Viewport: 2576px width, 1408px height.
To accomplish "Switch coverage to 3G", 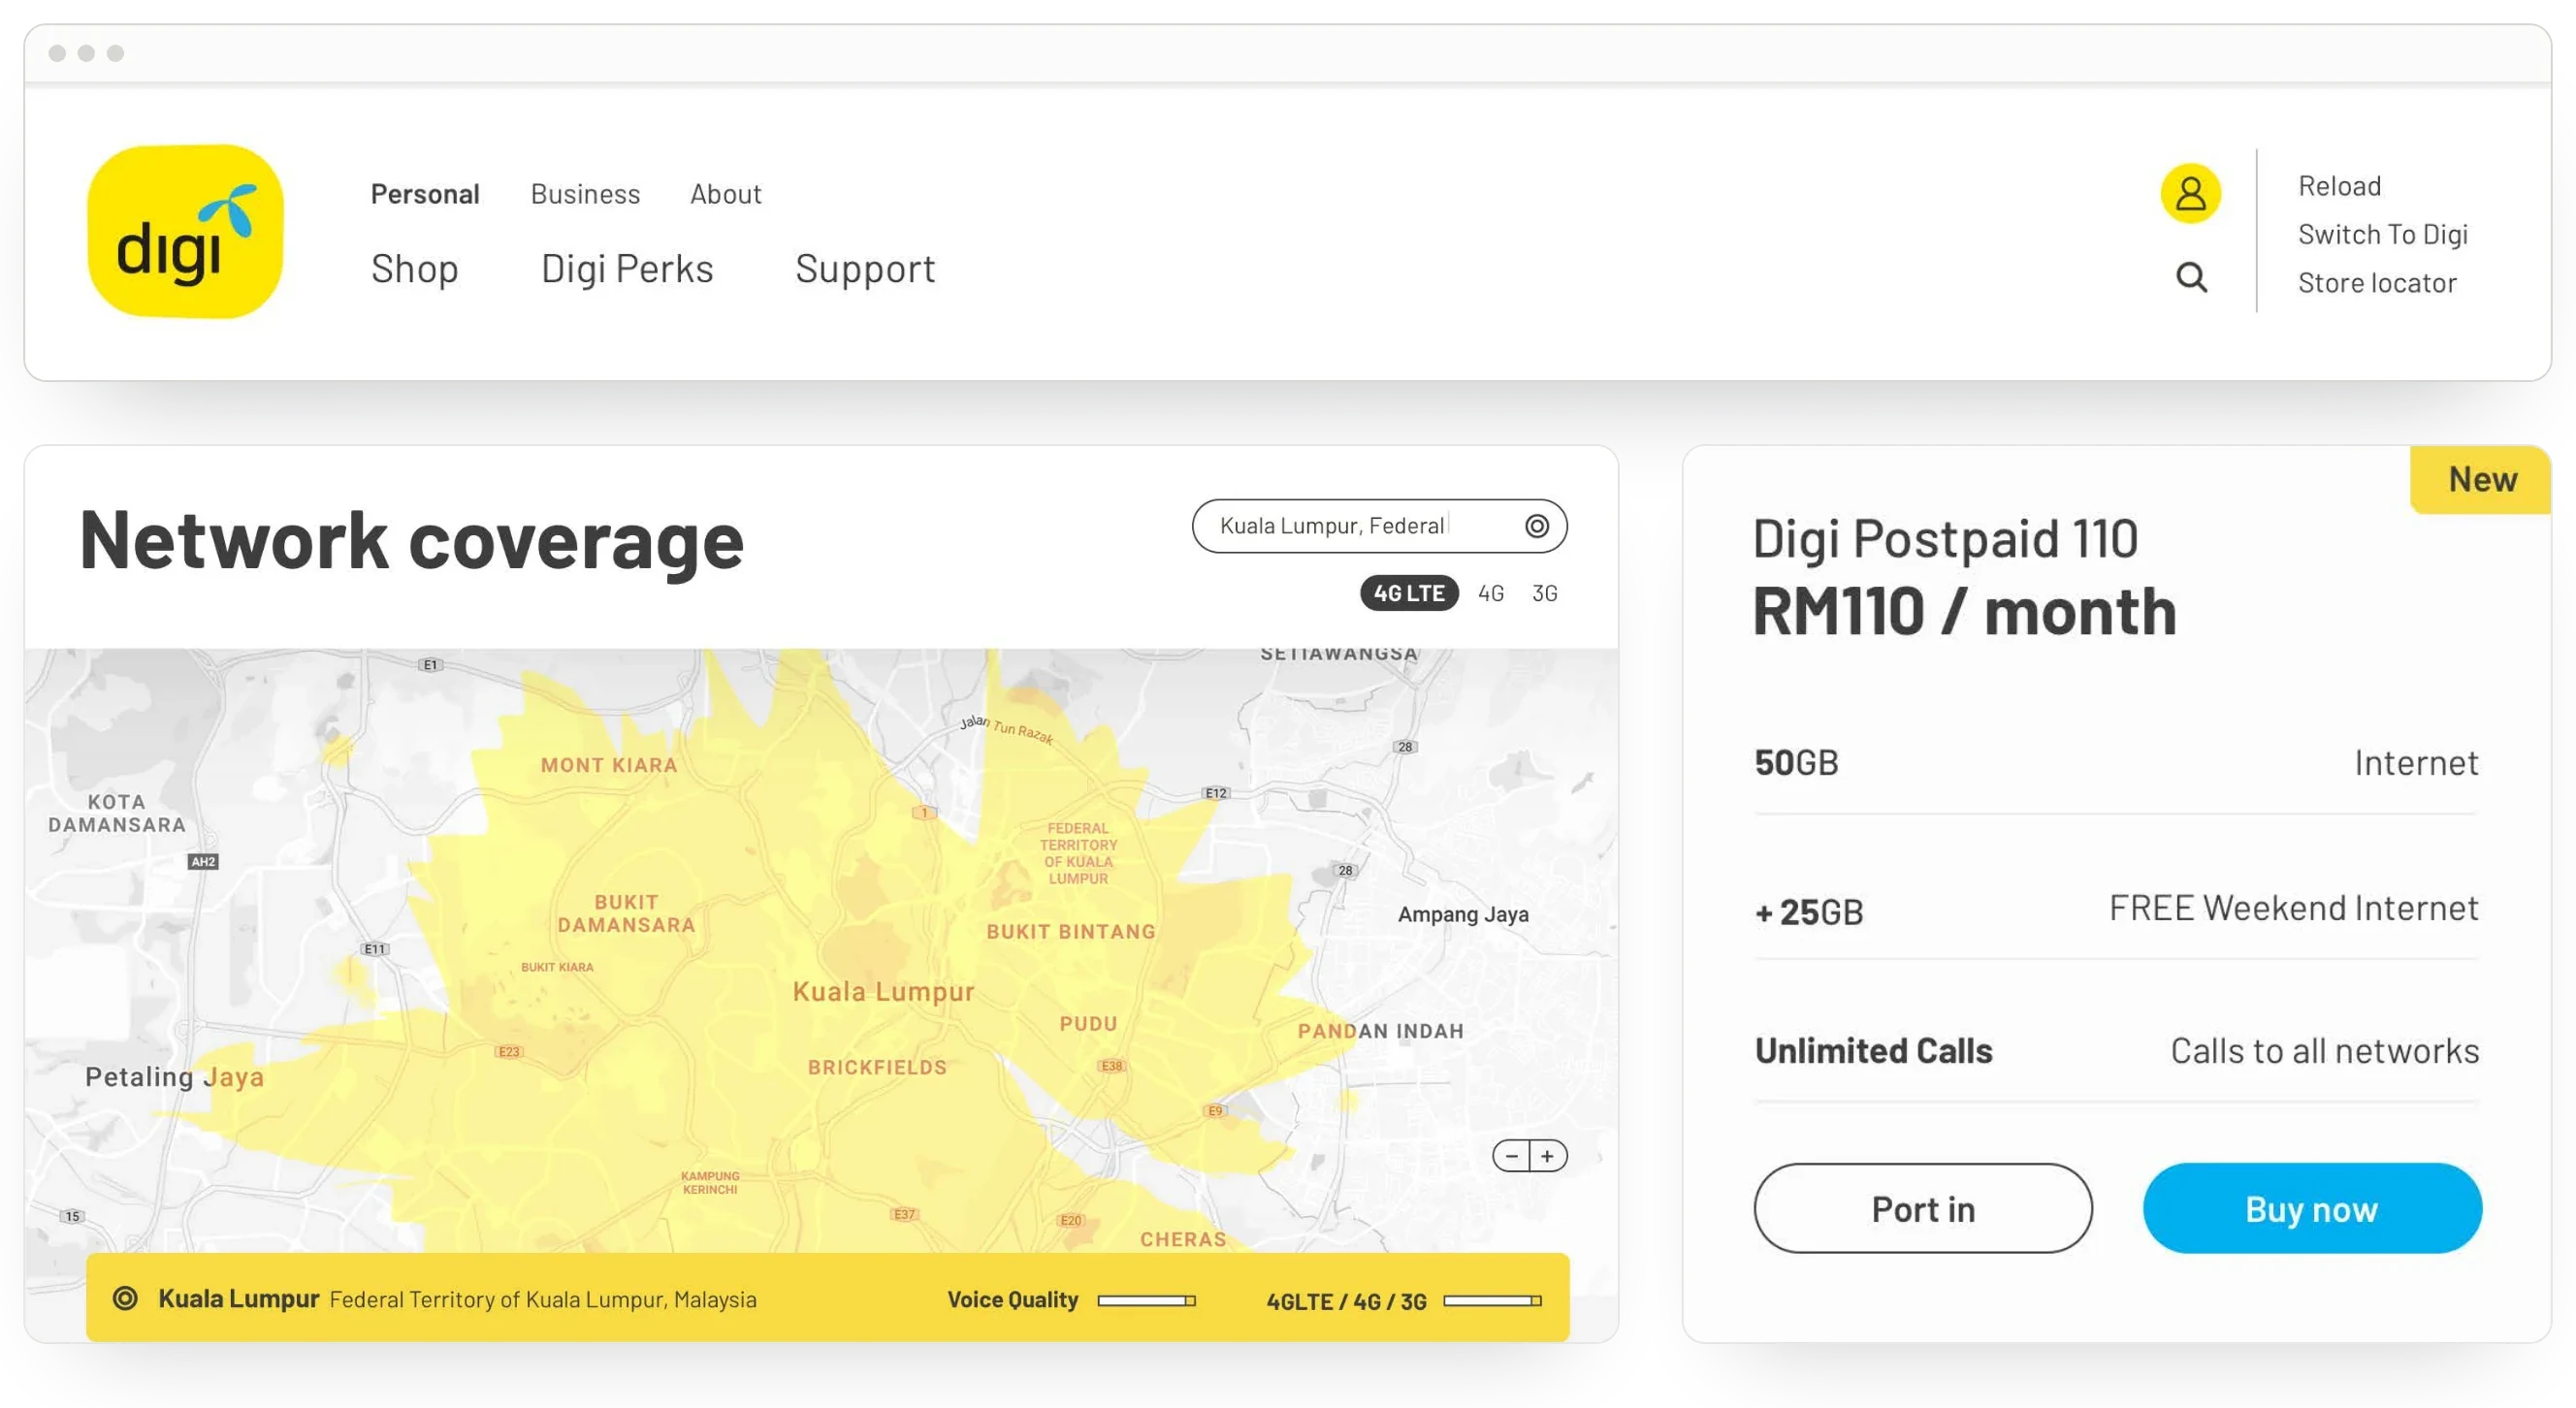I will 1545,593.
